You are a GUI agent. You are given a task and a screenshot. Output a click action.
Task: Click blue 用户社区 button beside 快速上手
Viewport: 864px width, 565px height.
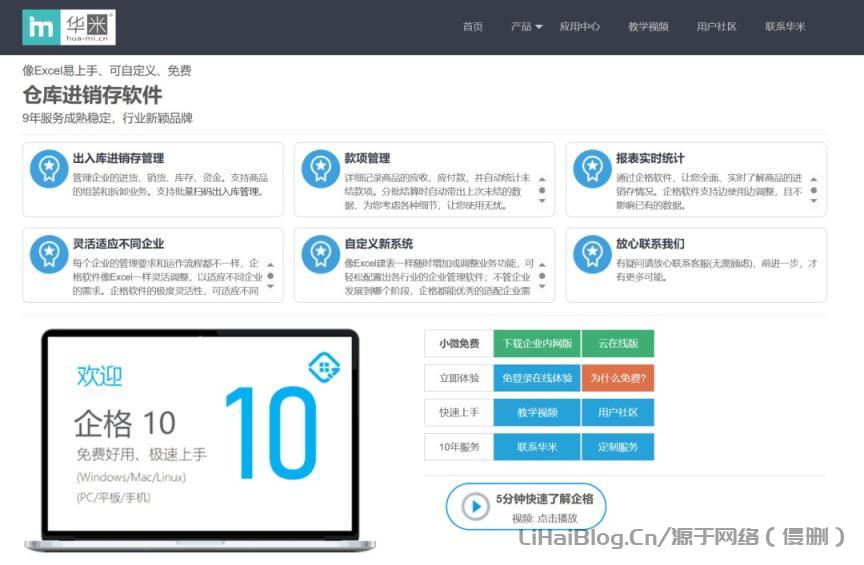coord(618,412)
